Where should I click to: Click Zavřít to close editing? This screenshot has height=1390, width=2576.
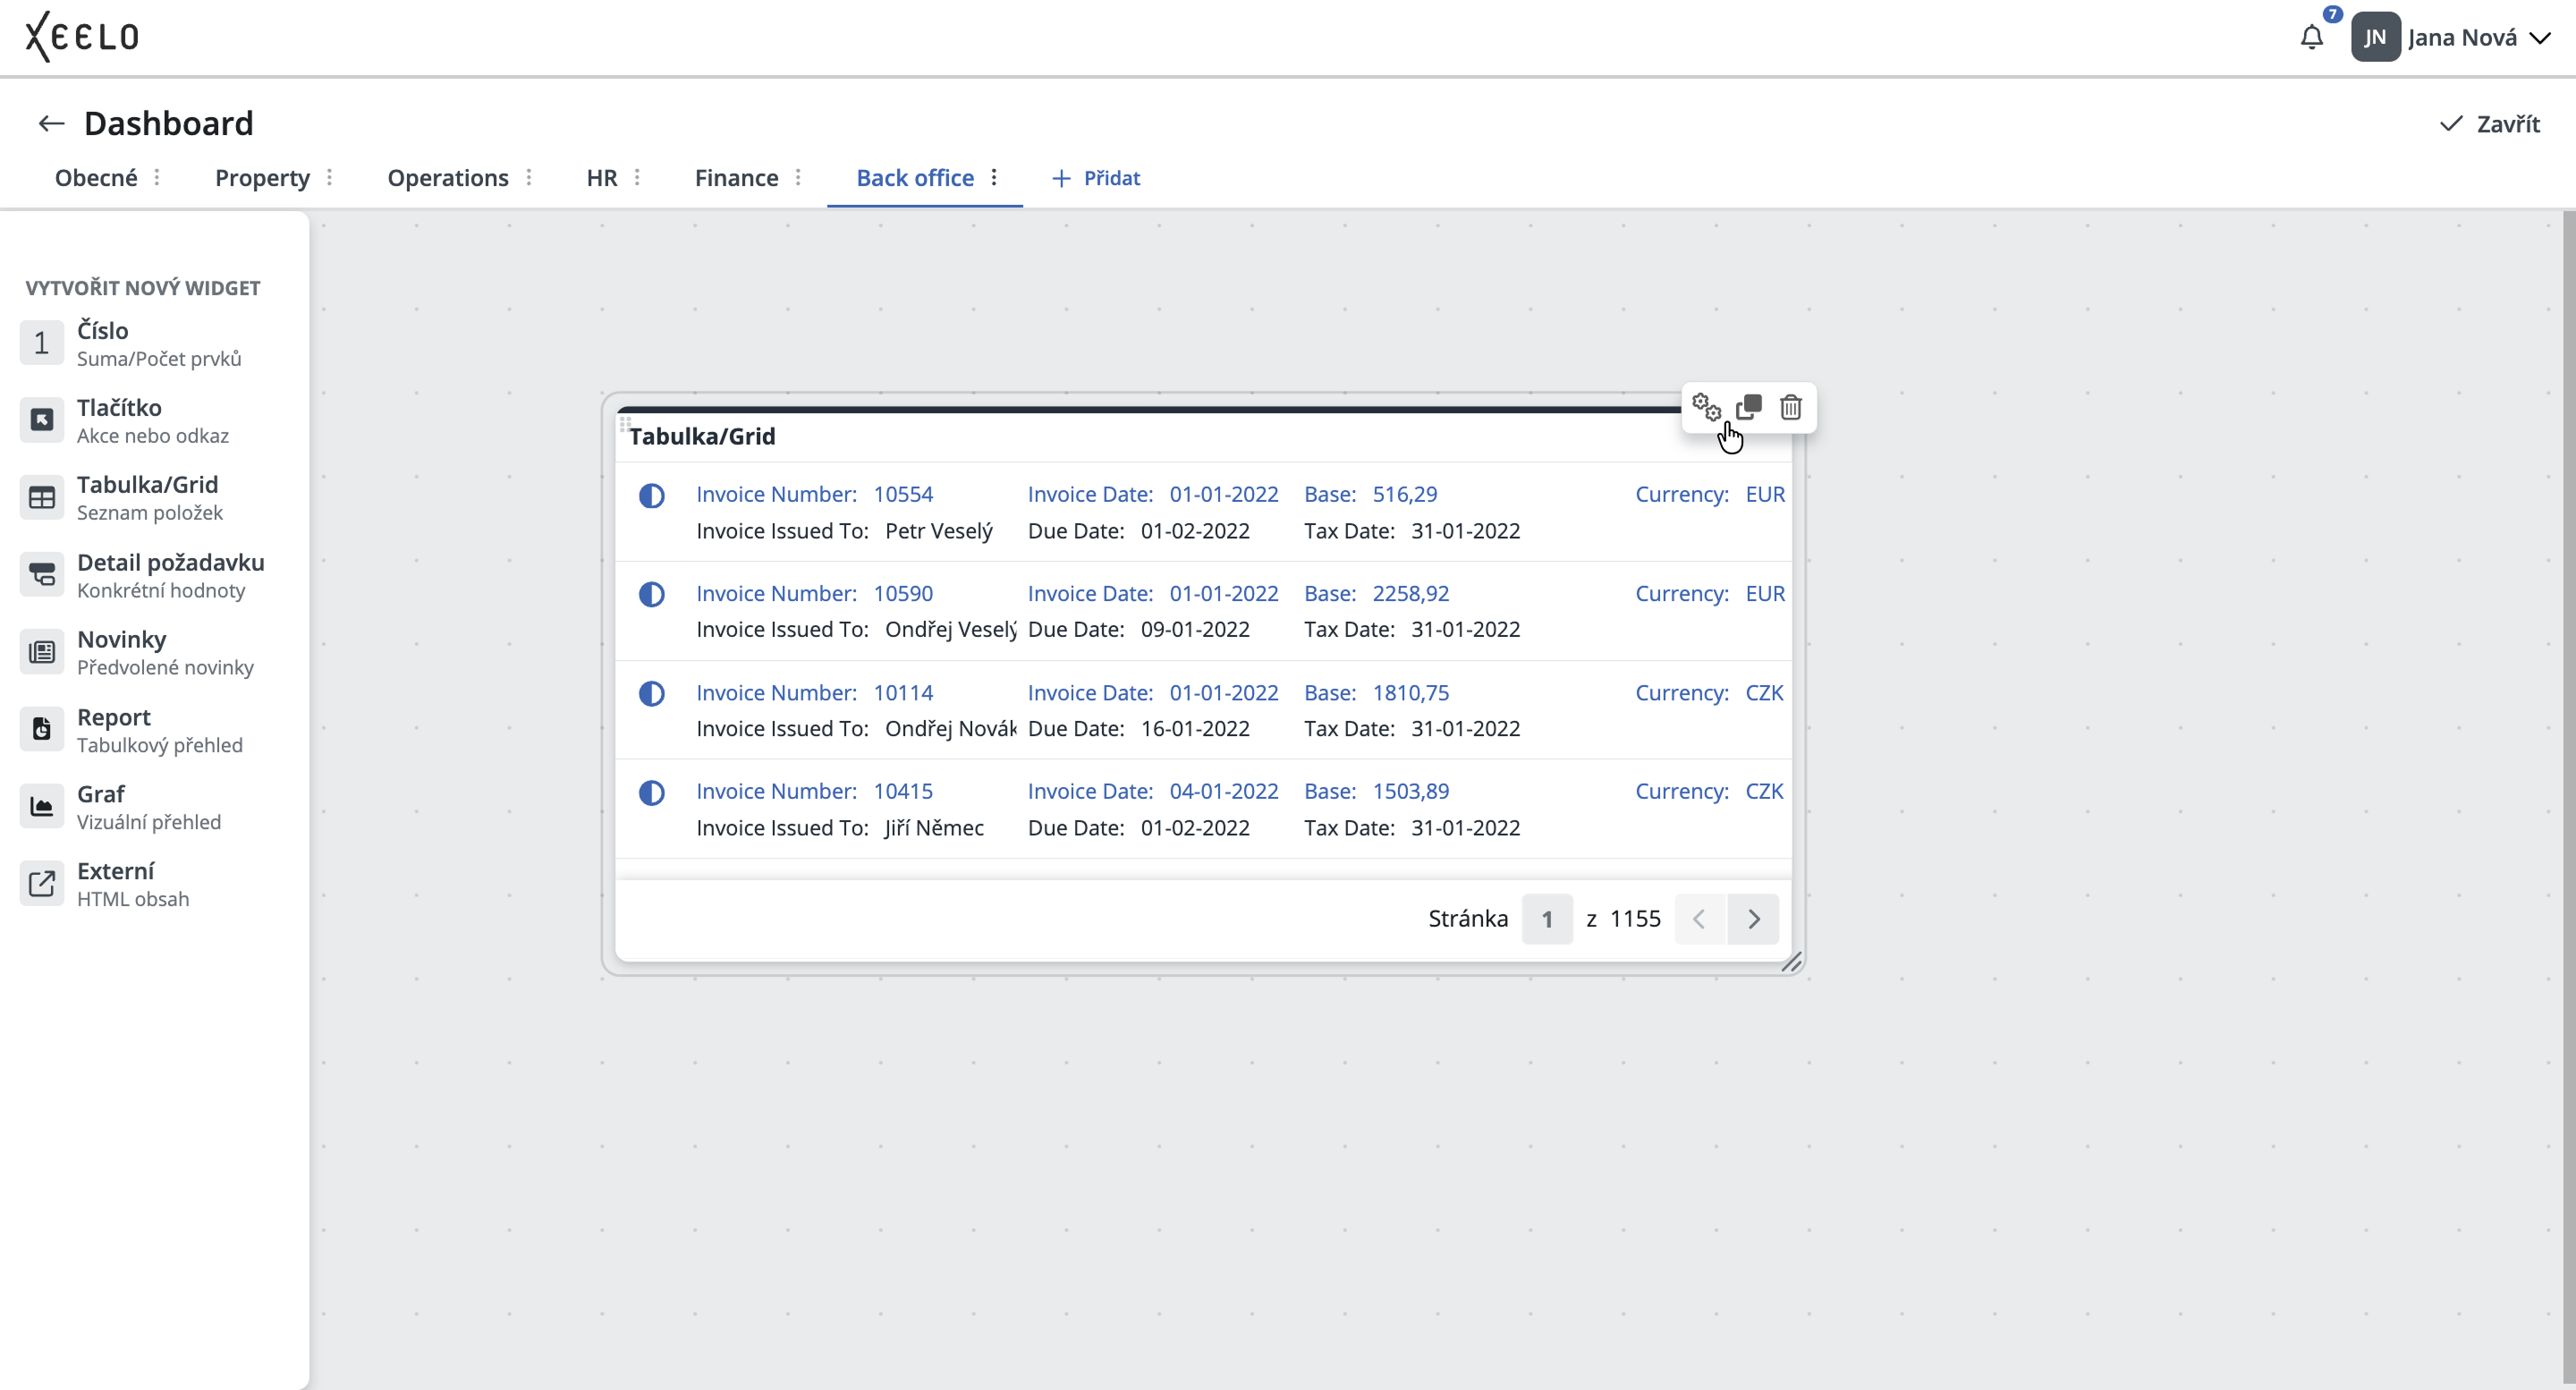(2489, 124)
